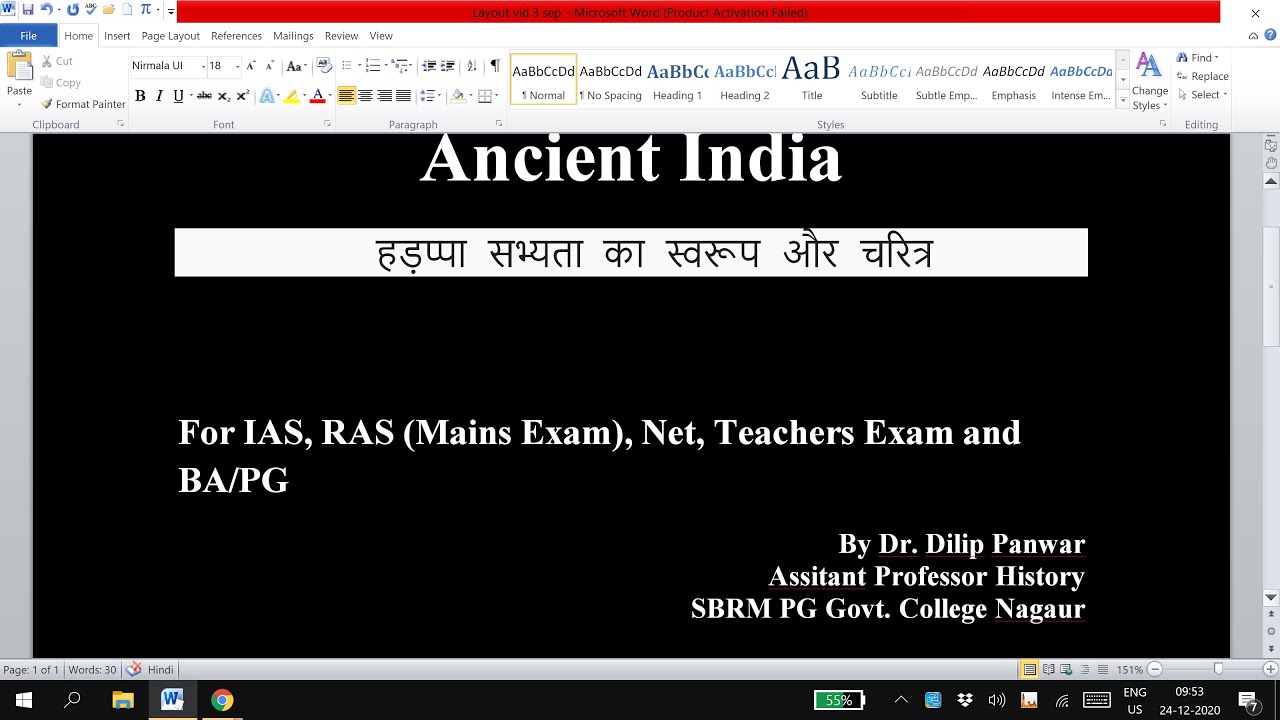Viewport: 1280px width, 720px height.
Task: Open the Insert ribbon tab
Action: click(x=117, y=36)
